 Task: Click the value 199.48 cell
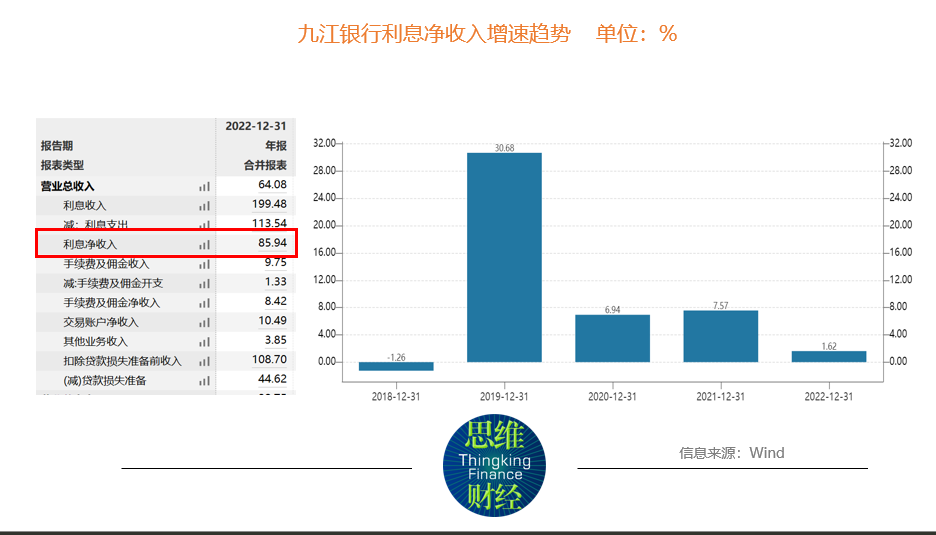point(269,204)
